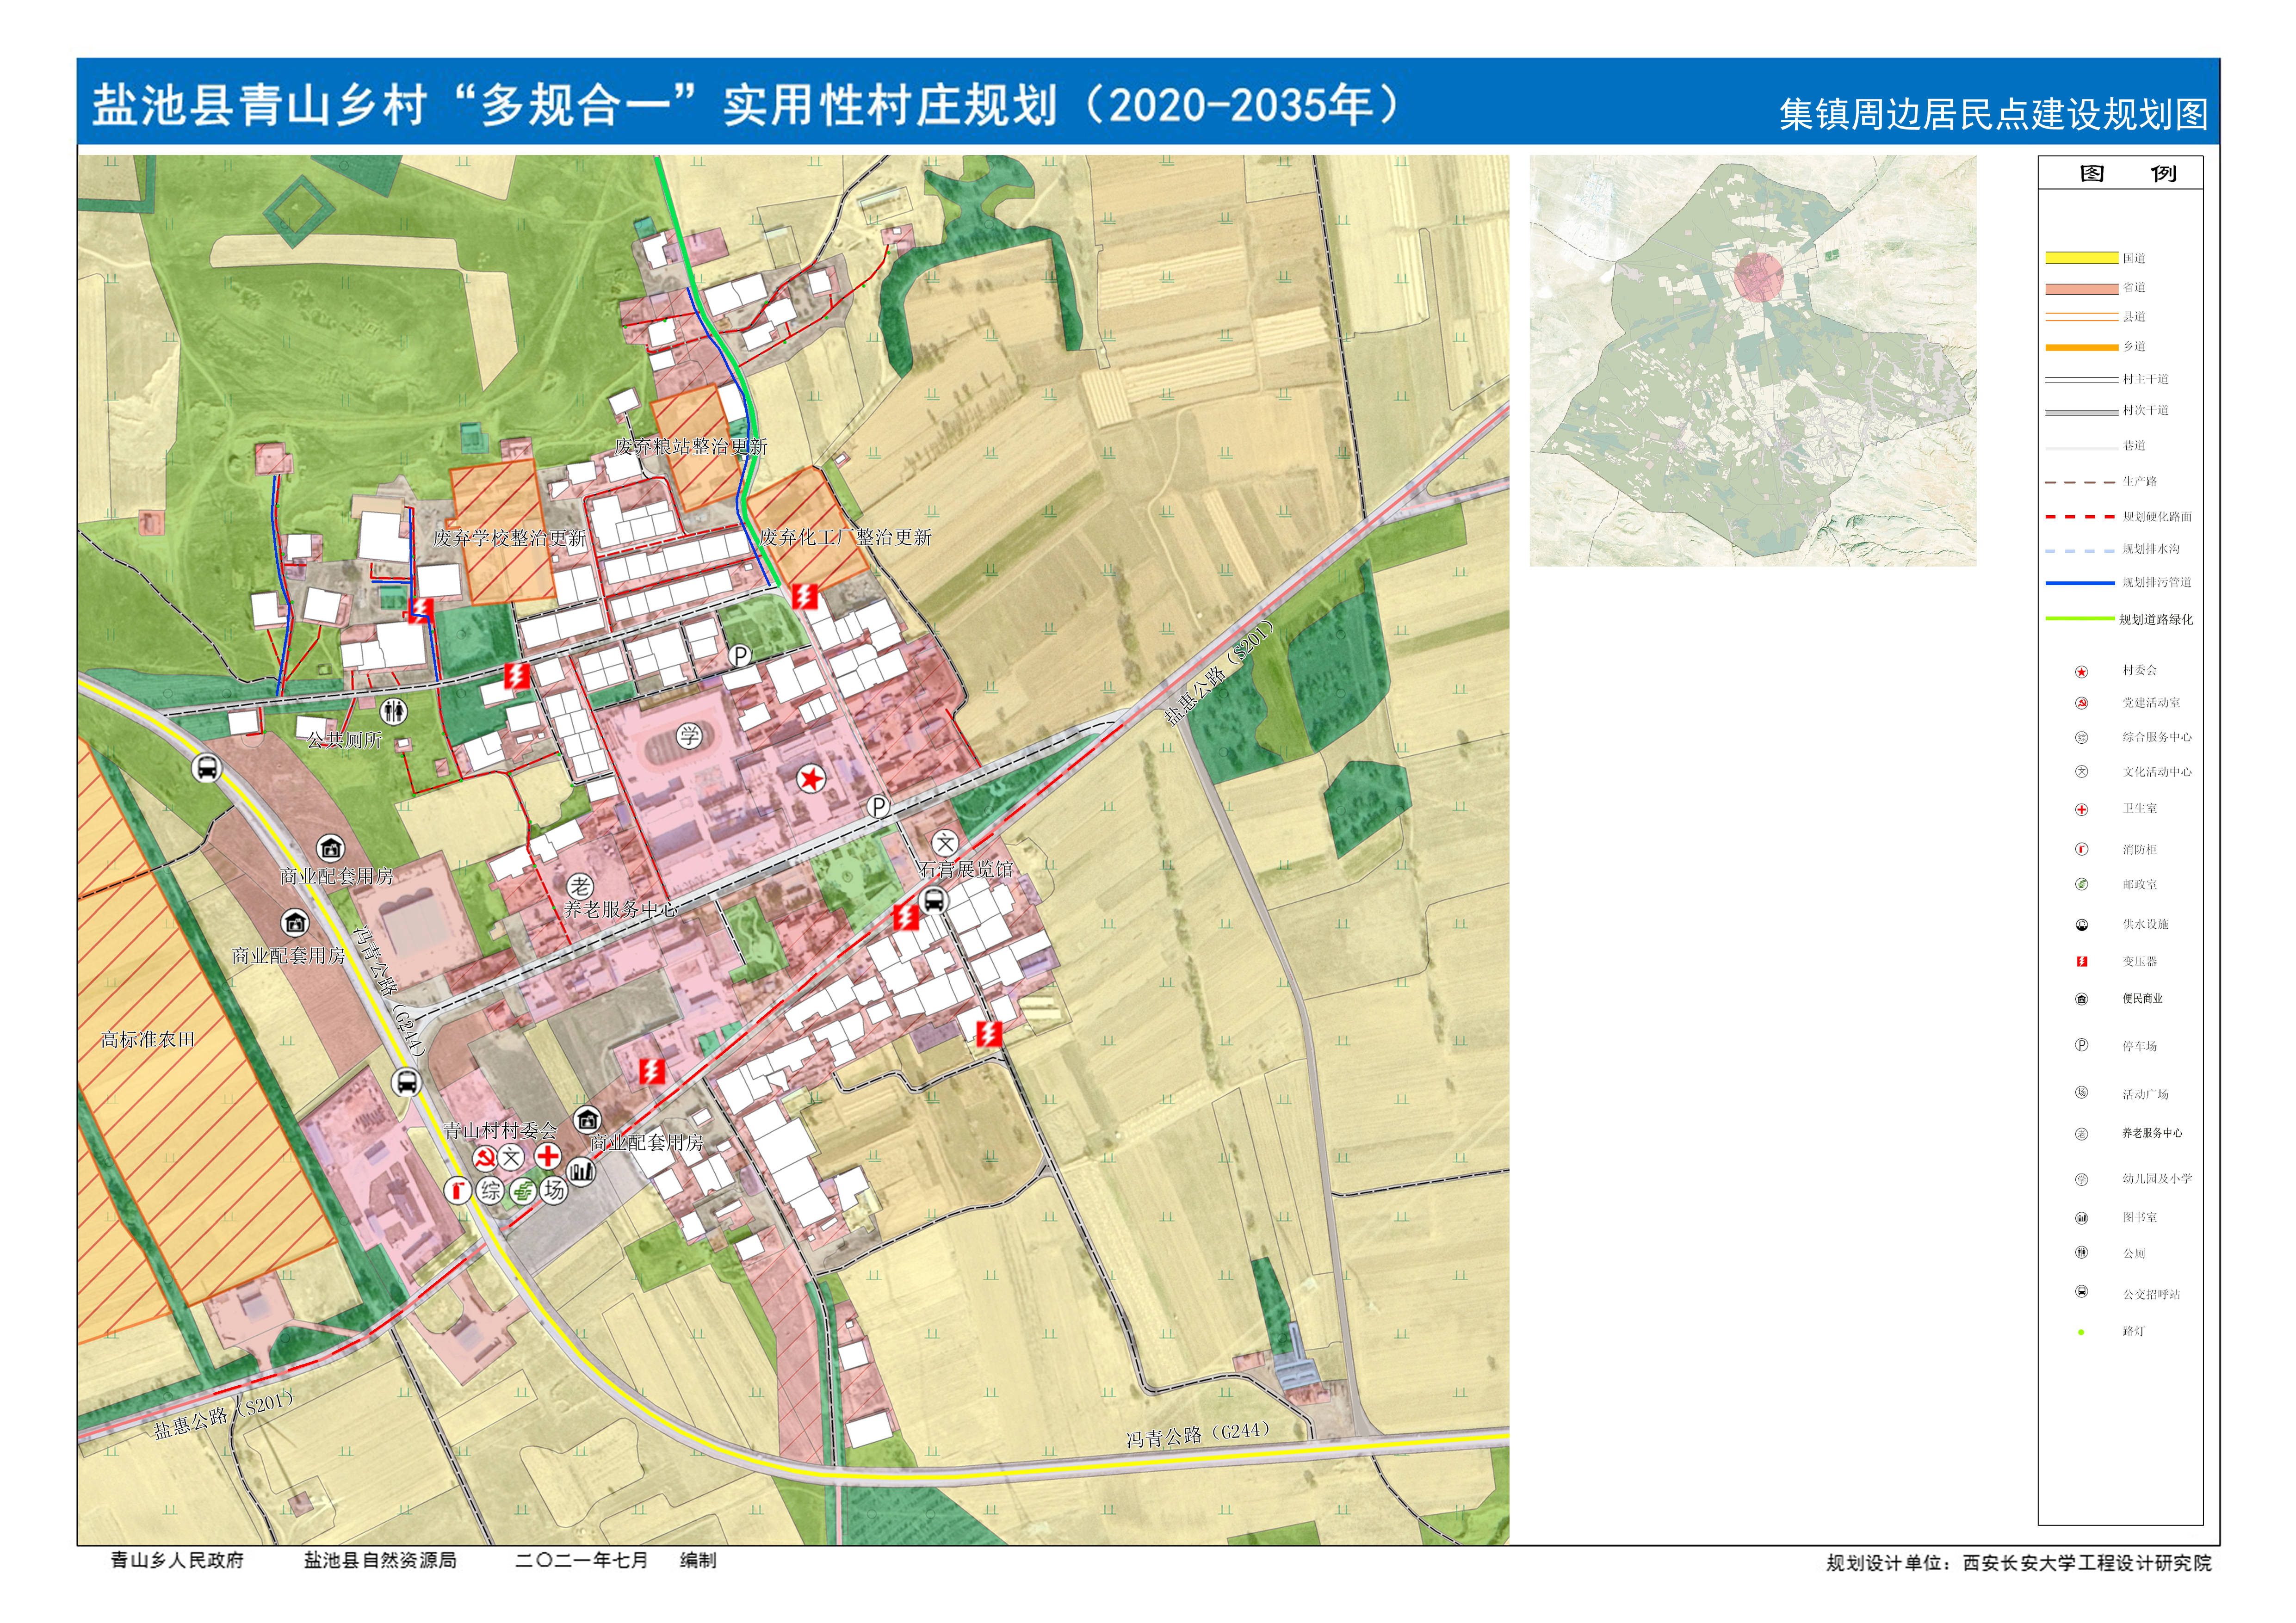Click the yellow 国道 swatch in legend
2296x1623 pixels.
[2081, 258]
